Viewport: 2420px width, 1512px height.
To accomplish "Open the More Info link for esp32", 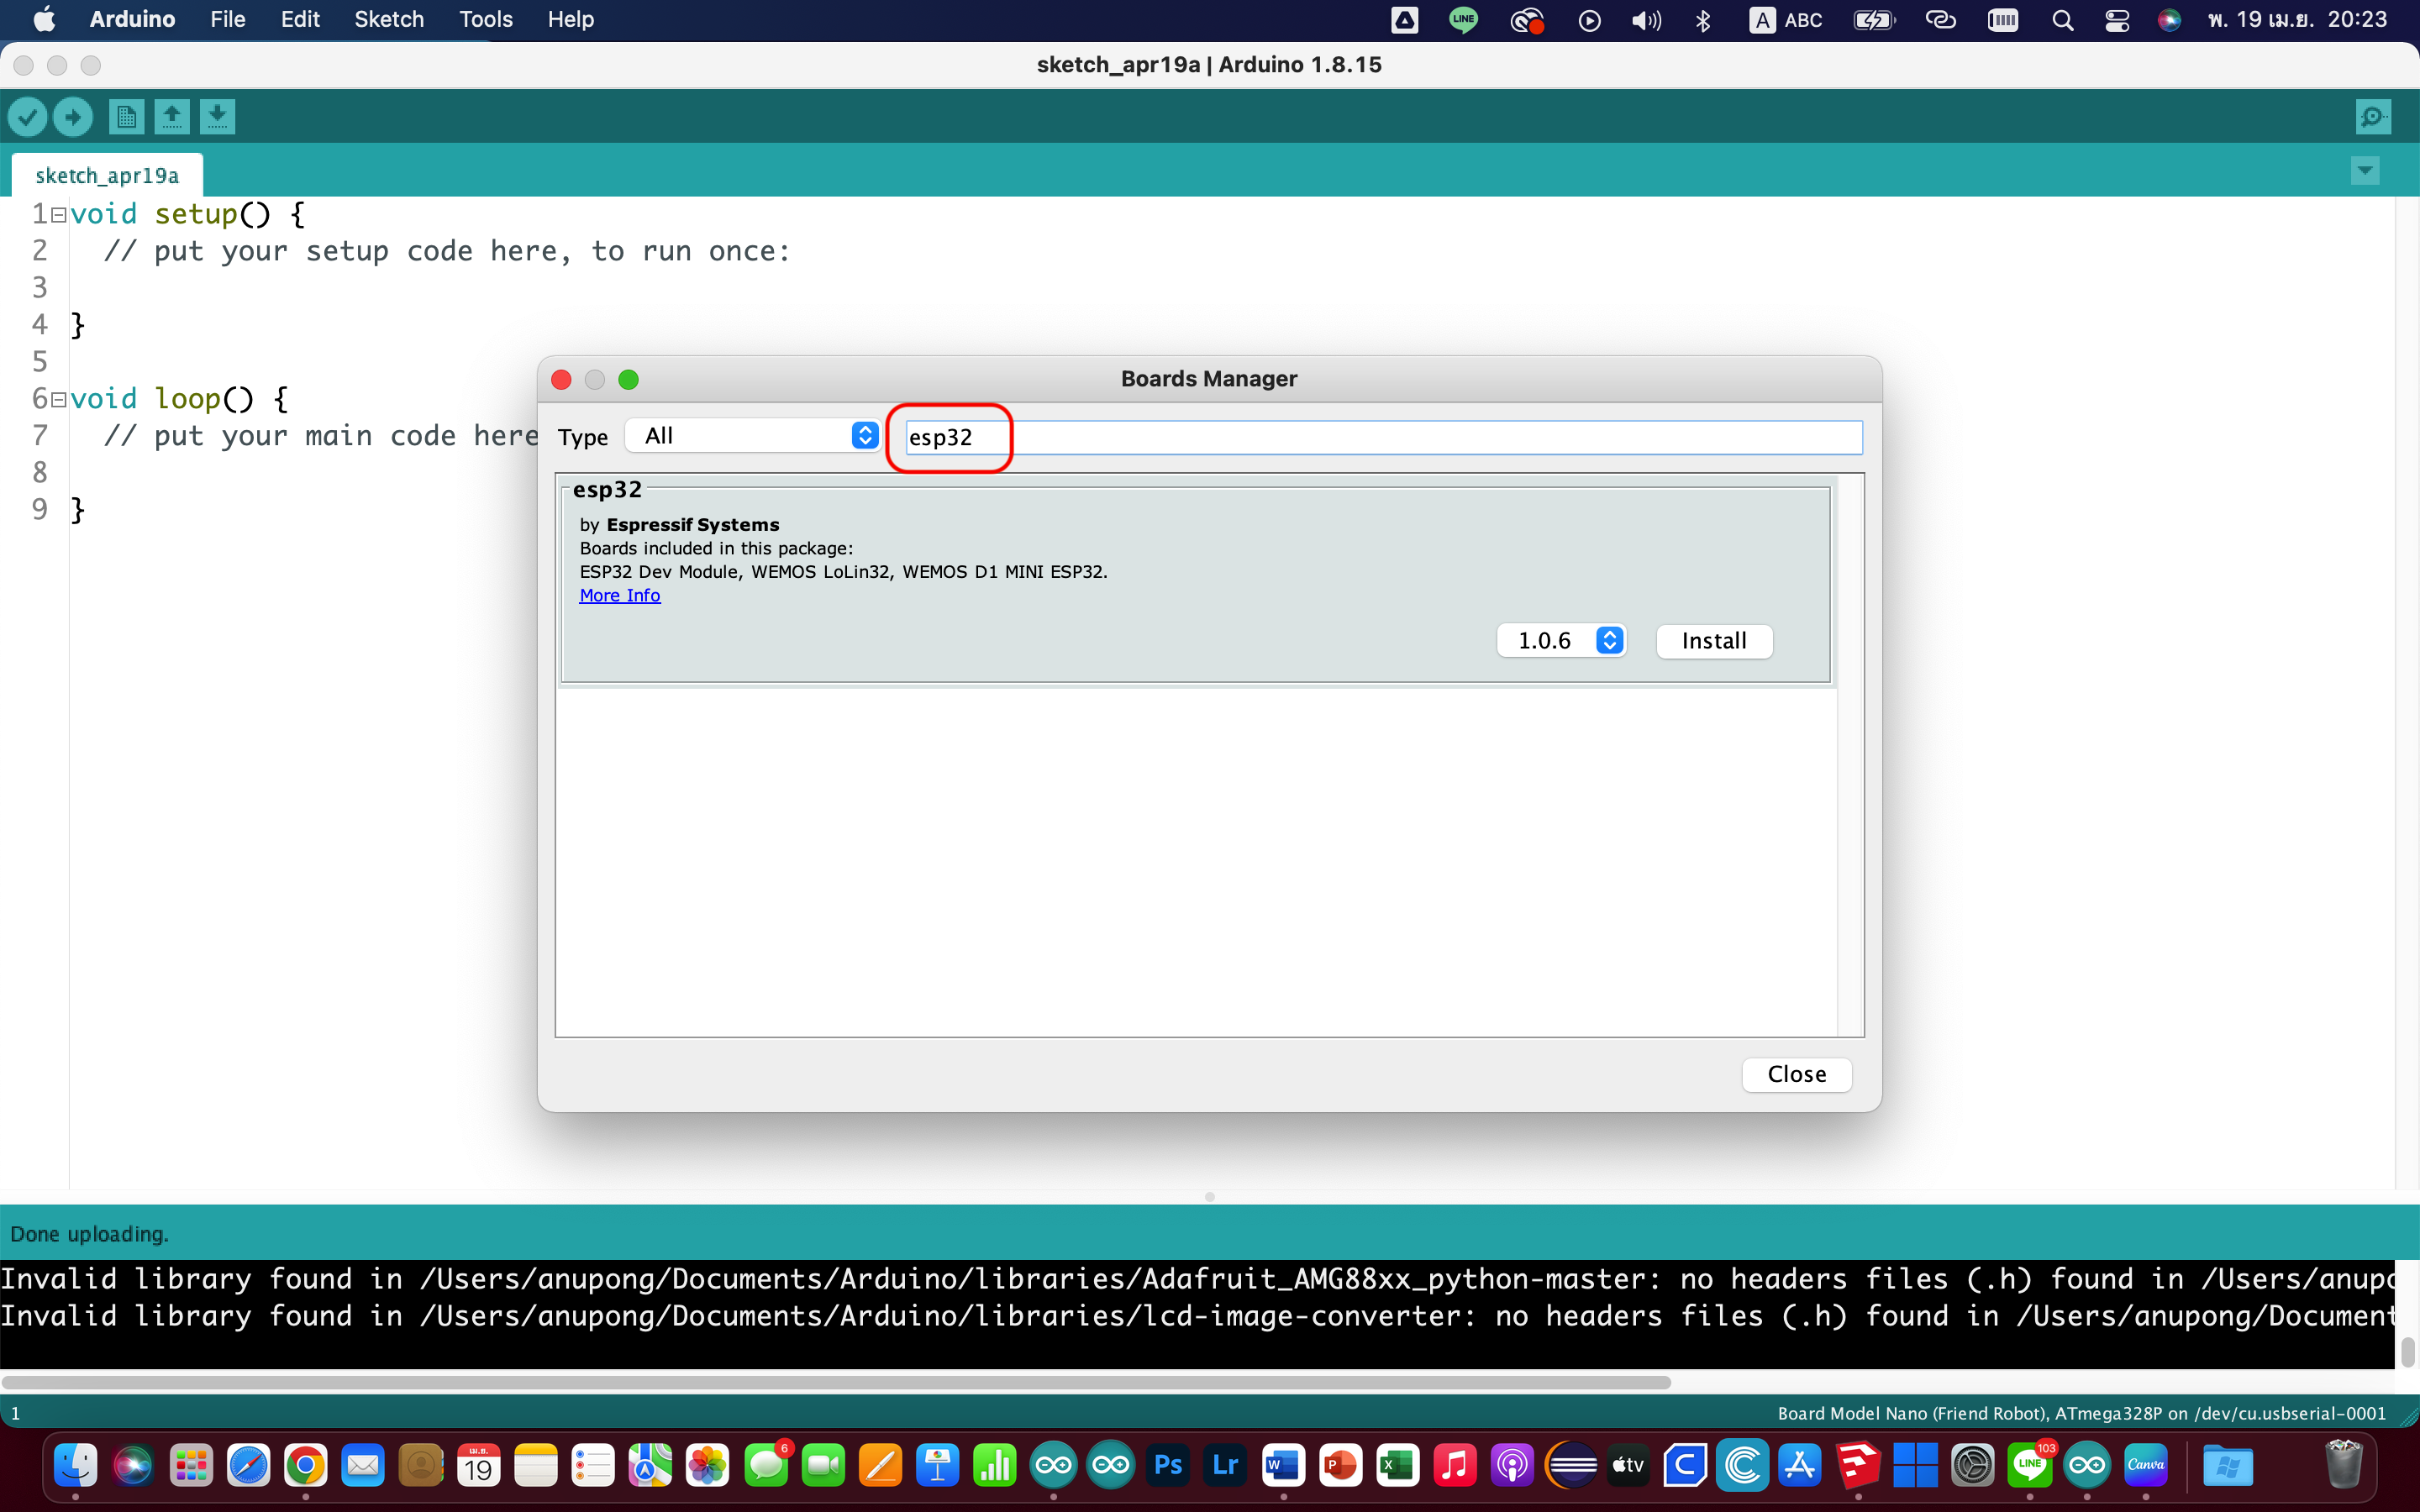I will pos(620,595).
